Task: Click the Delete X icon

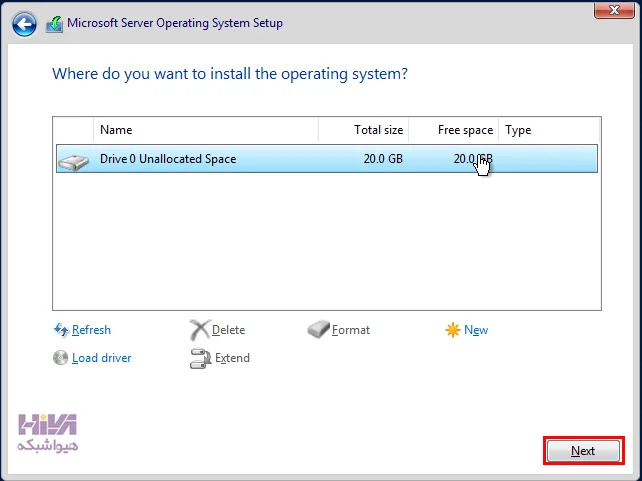Action: click(x=200, y=330)
